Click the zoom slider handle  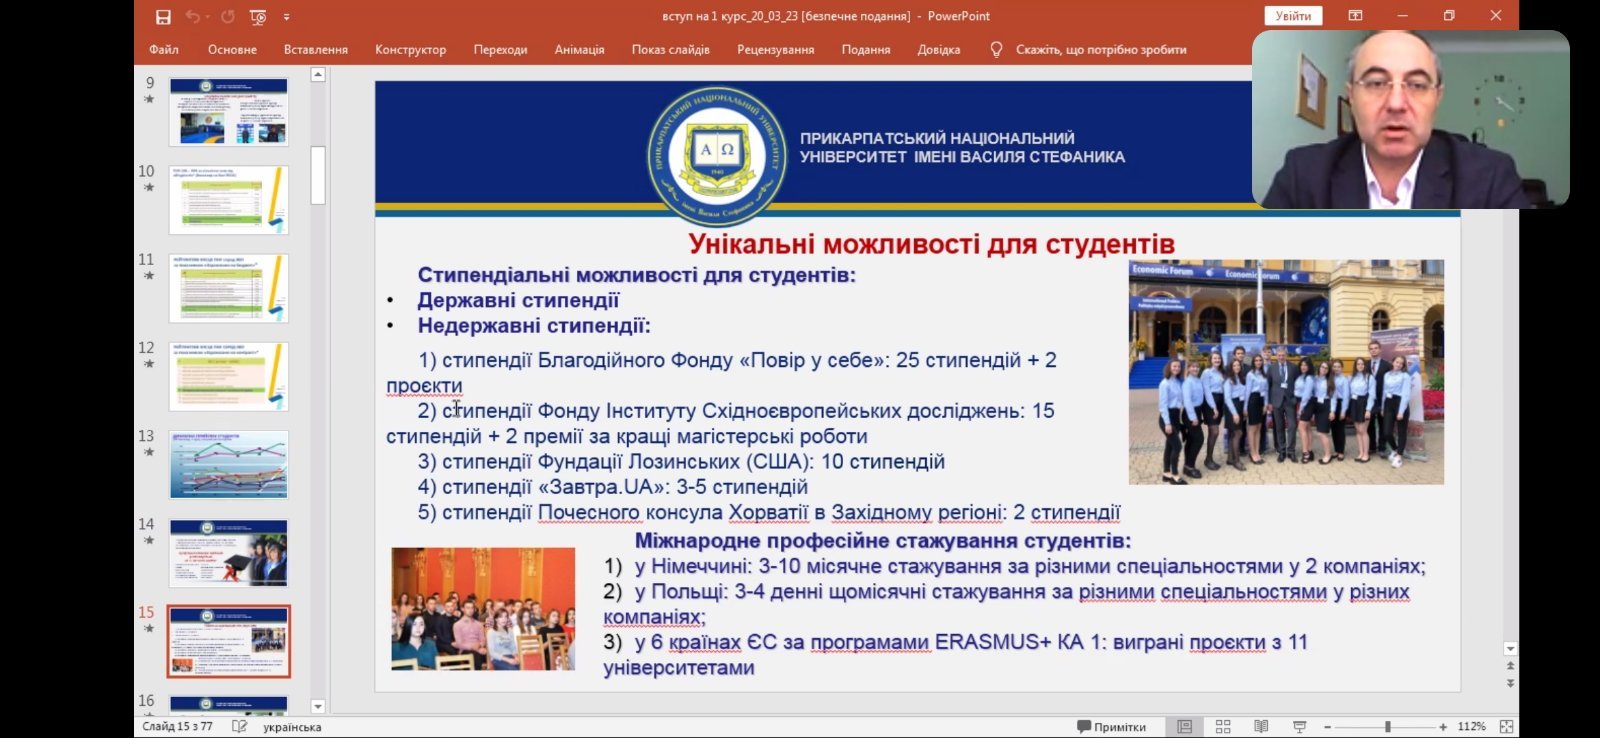coord(1388,727)
